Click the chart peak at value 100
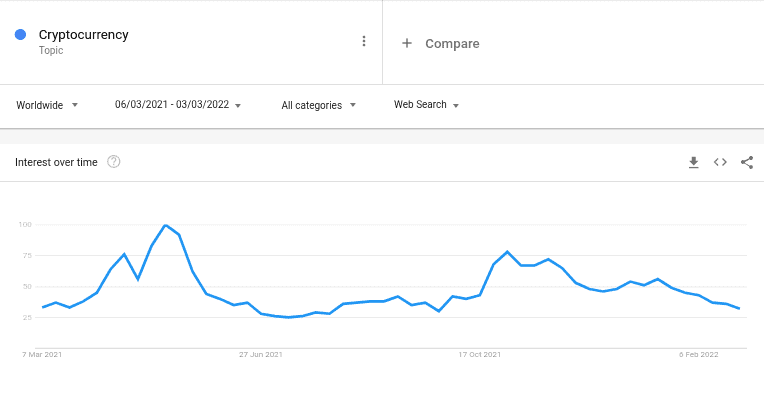Viewport: 764px width, 402px height. pos(166,225)
